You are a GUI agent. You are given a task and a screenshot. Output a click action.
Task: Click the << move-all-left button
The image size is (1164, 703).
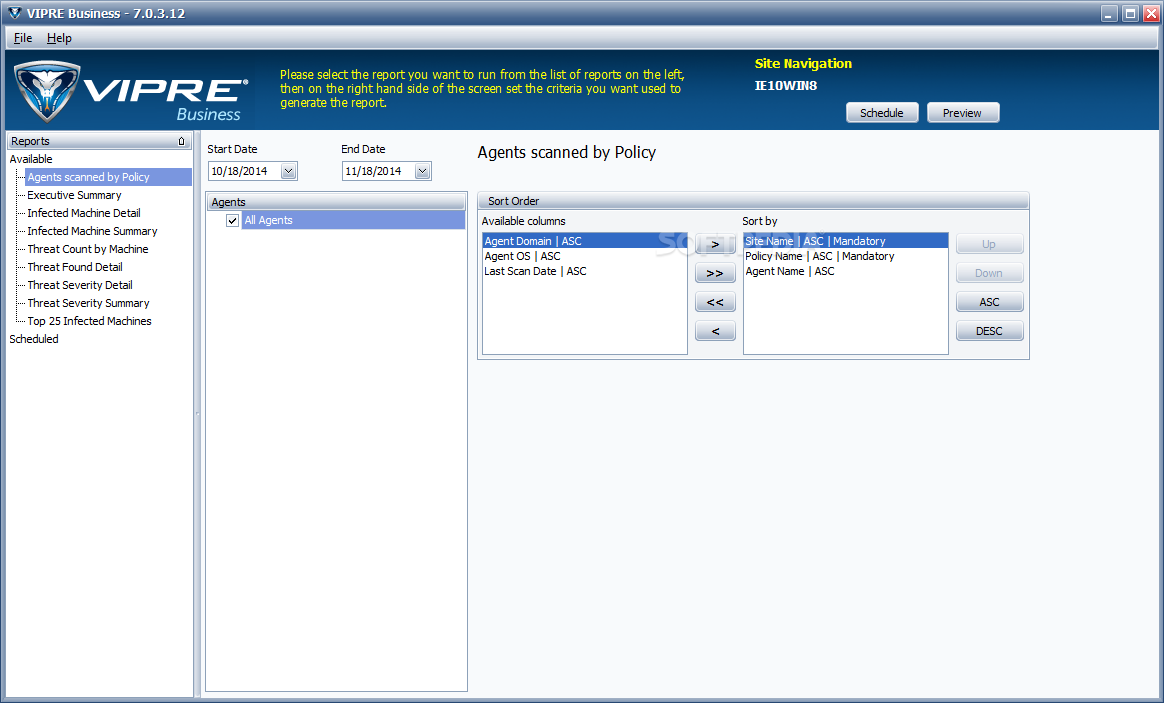click(x=716, y=302)
